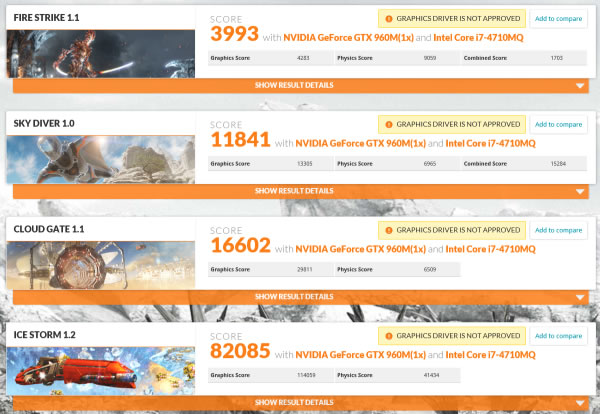The height and width of the screenshot is (414, 600).
Task: Click warning icon in Cloud Gate driver notice
Action: pos(388,230)
